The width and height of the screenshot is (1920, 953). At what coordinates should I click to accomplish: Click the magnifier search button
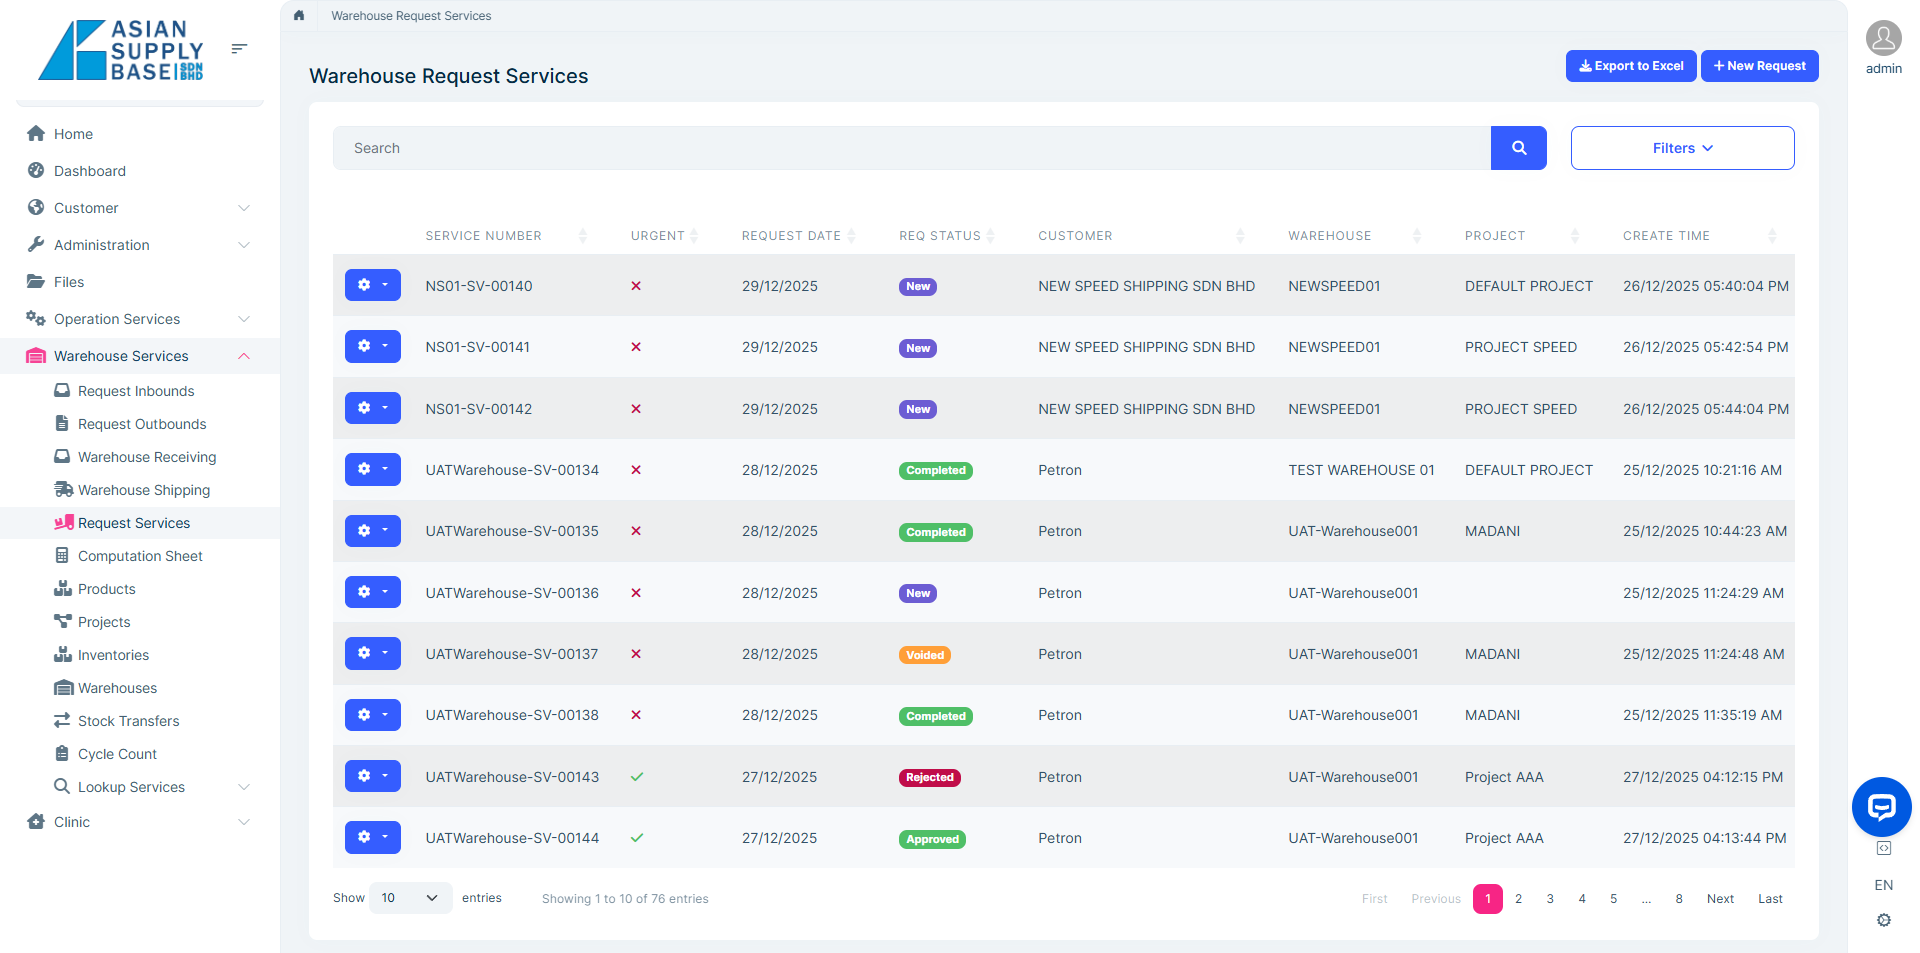tap(1518, 148)
